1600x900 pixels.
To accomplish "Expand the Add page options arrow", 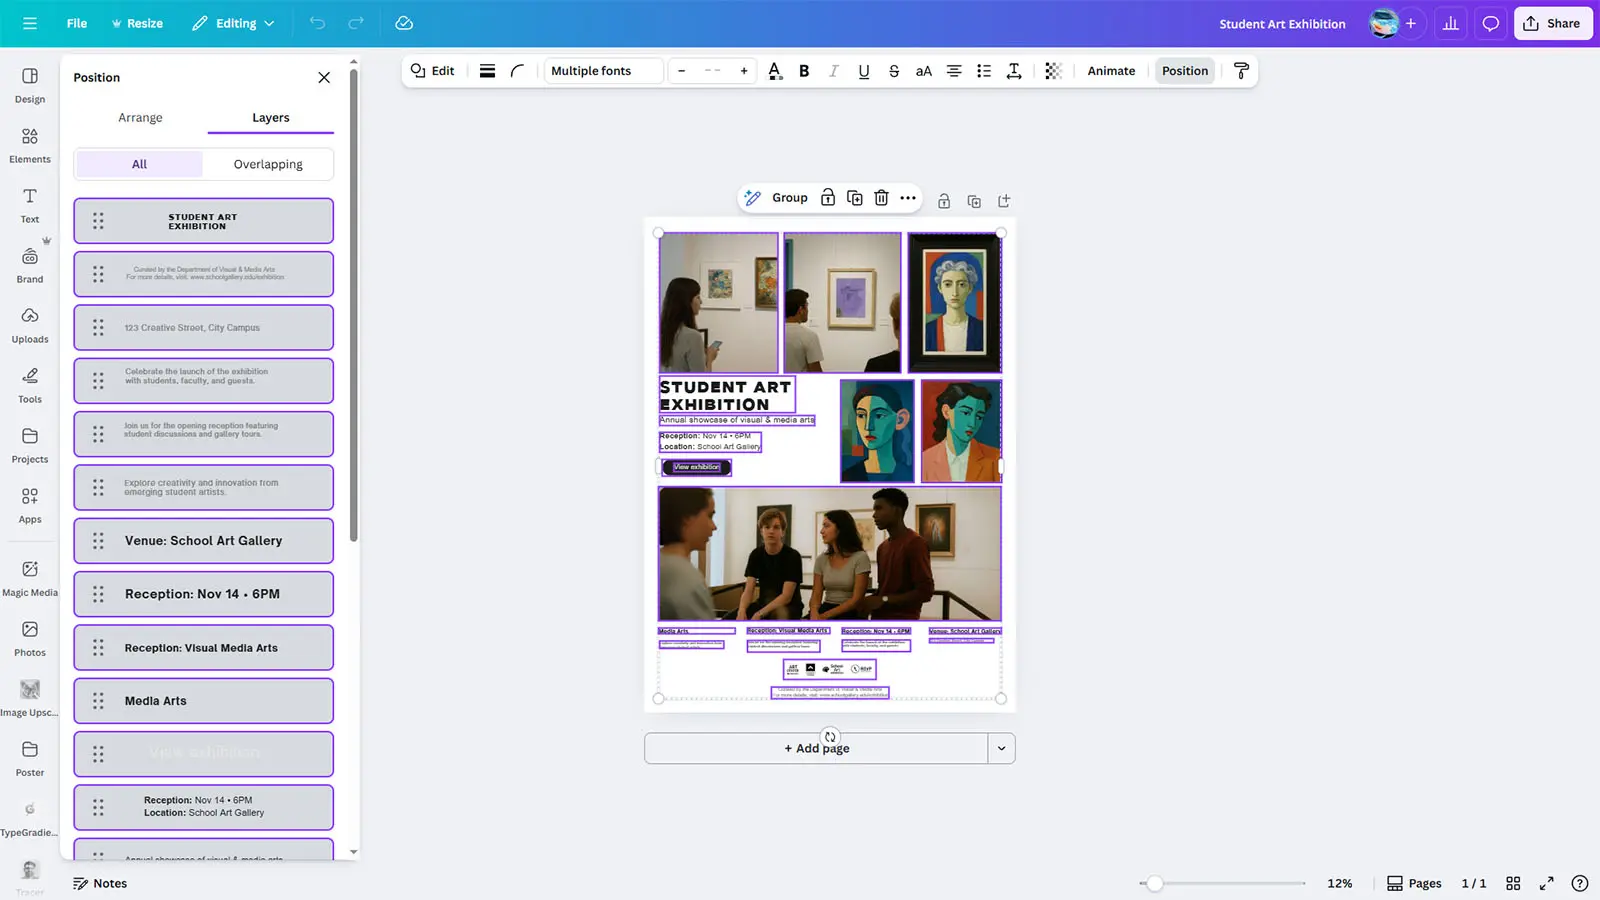I will 1001,748.
